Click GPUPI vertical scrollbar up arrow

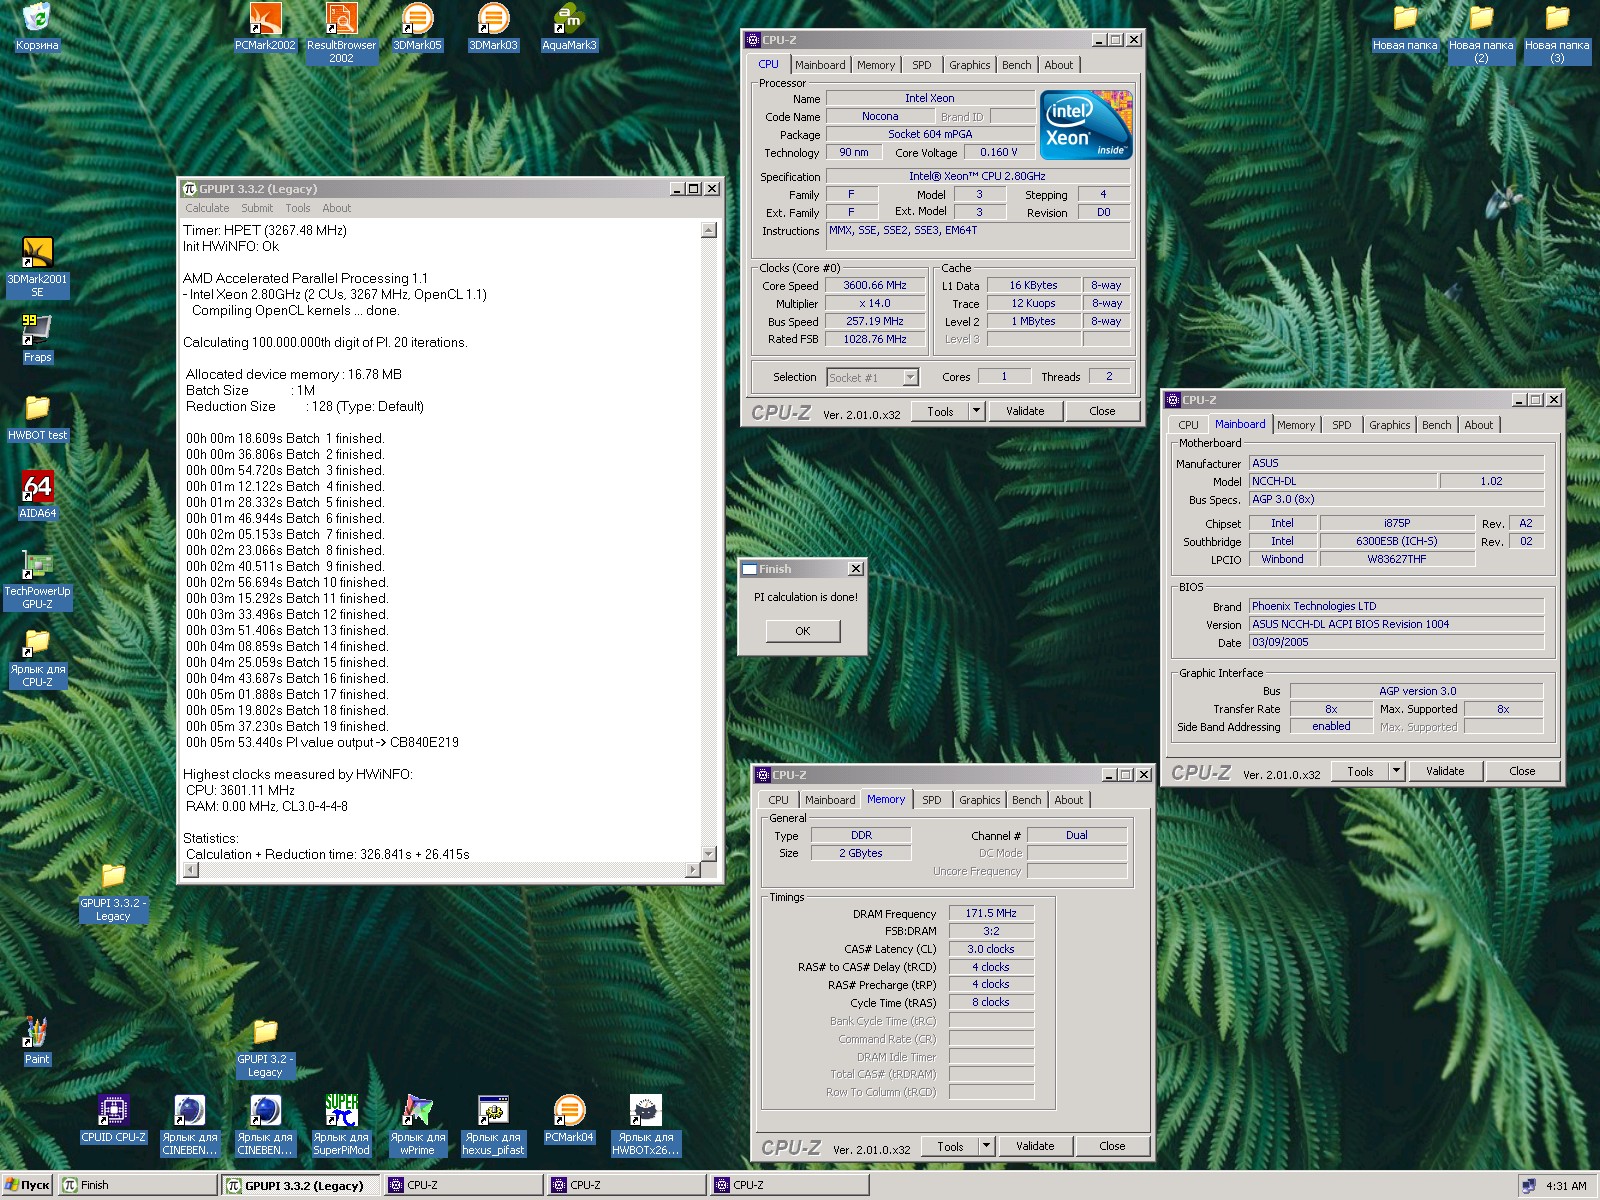click(709, 230)
